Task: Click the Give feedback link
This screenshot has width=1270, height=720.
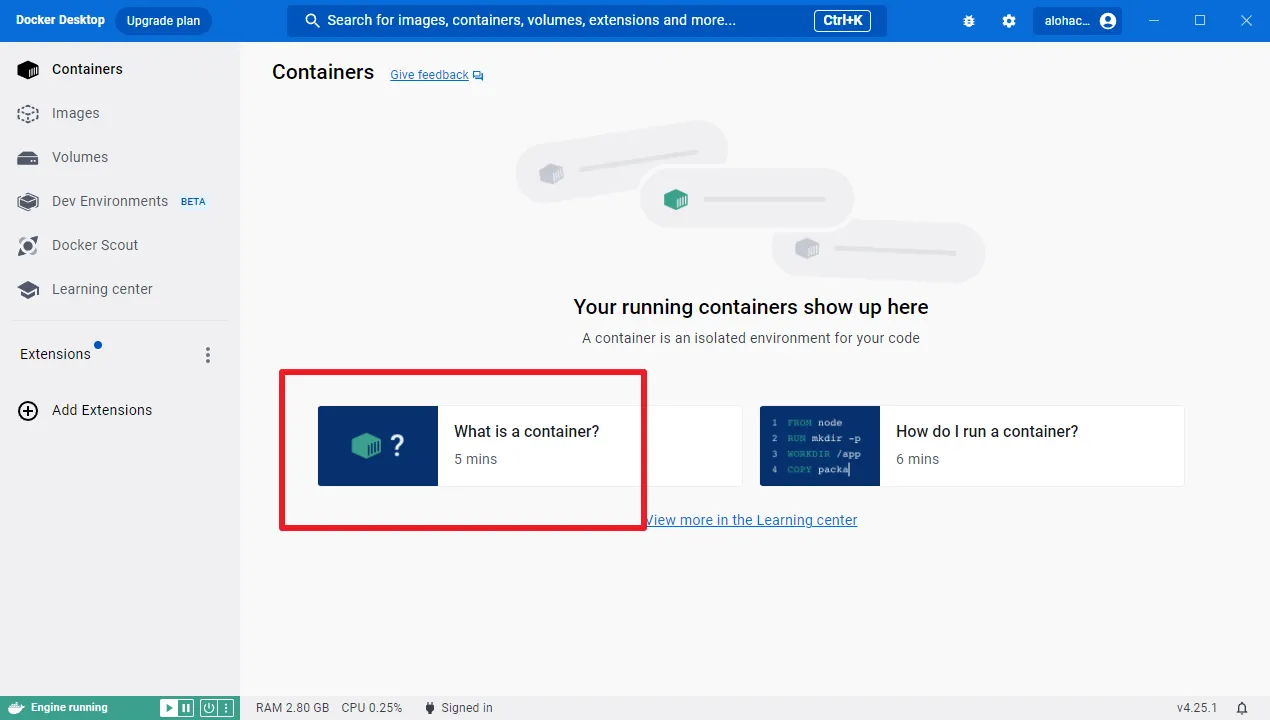Action: 429,75
